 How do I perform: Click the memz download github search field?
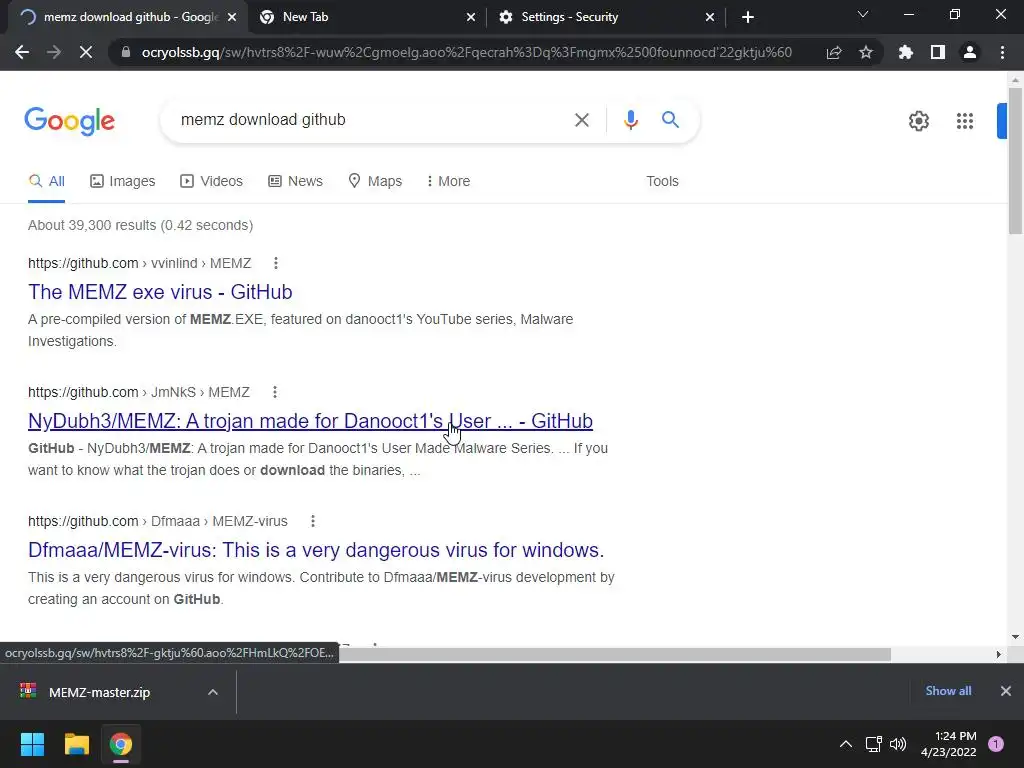click(369, 120)
